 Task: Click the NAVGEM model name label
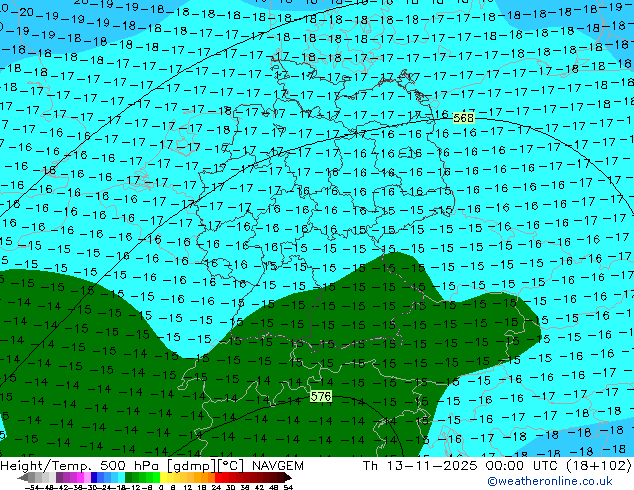[x=277, y=466]
